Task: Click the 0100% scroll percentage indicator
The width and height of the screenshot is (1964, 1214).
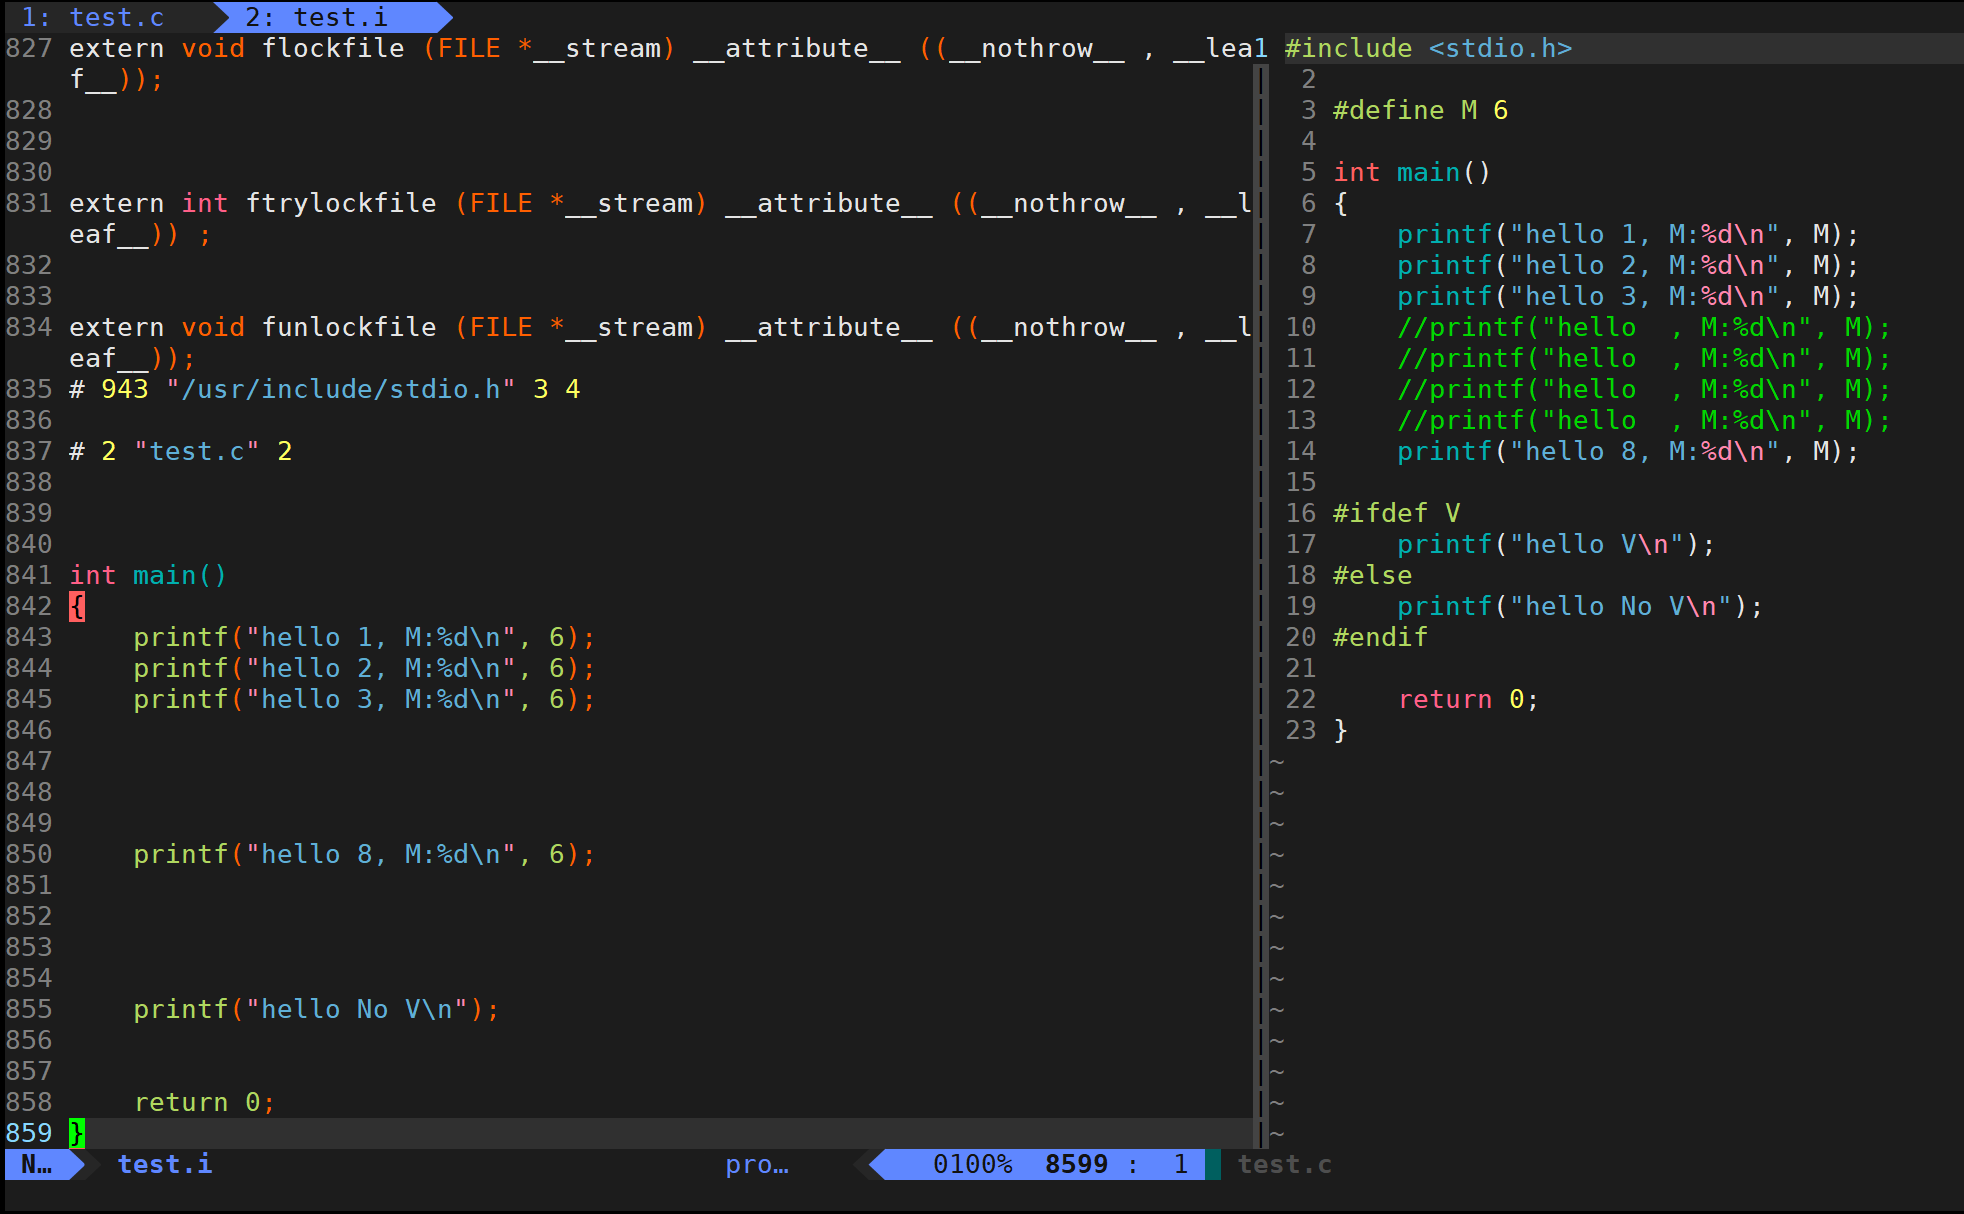Action: click(x=972, y=1164)
